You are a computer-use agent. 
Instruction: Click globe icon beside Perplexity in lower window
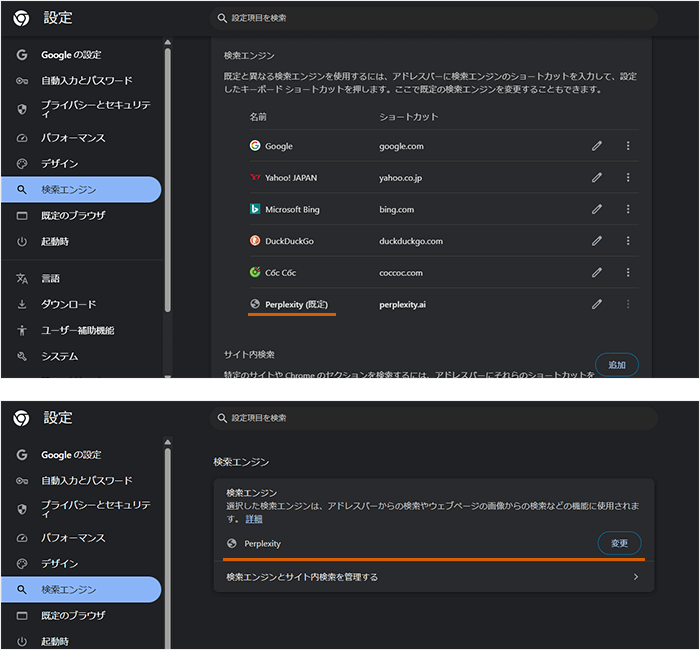(x=232, y=543)
